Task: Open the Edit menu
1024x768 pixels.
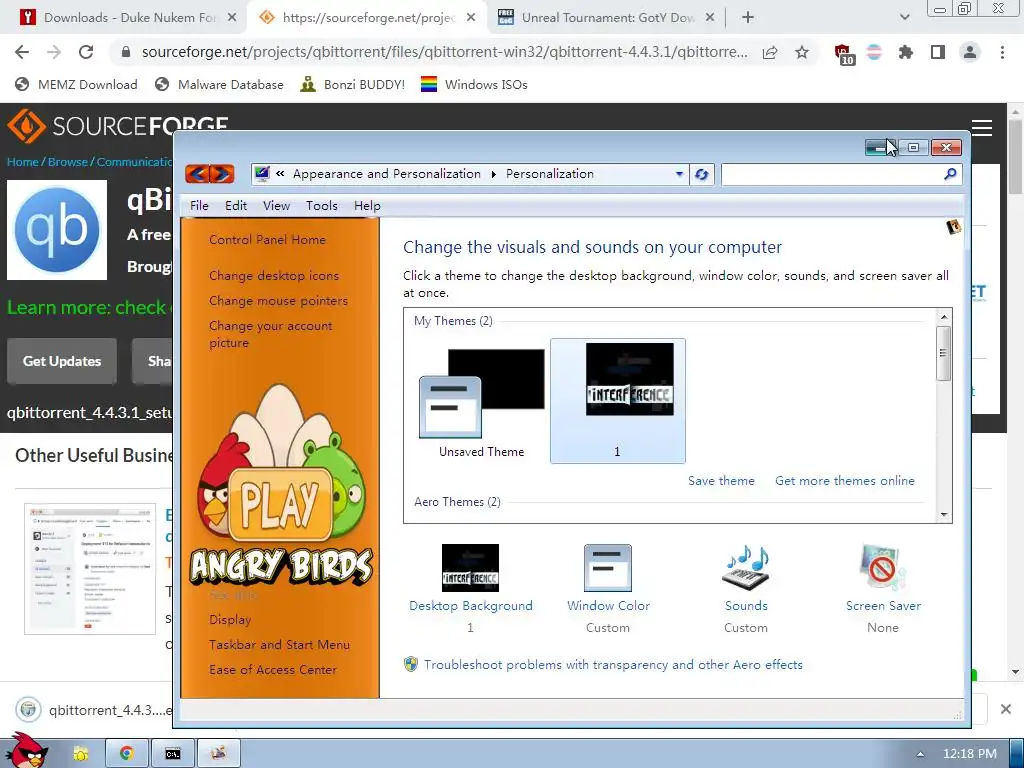Action: tap(236, 206)
